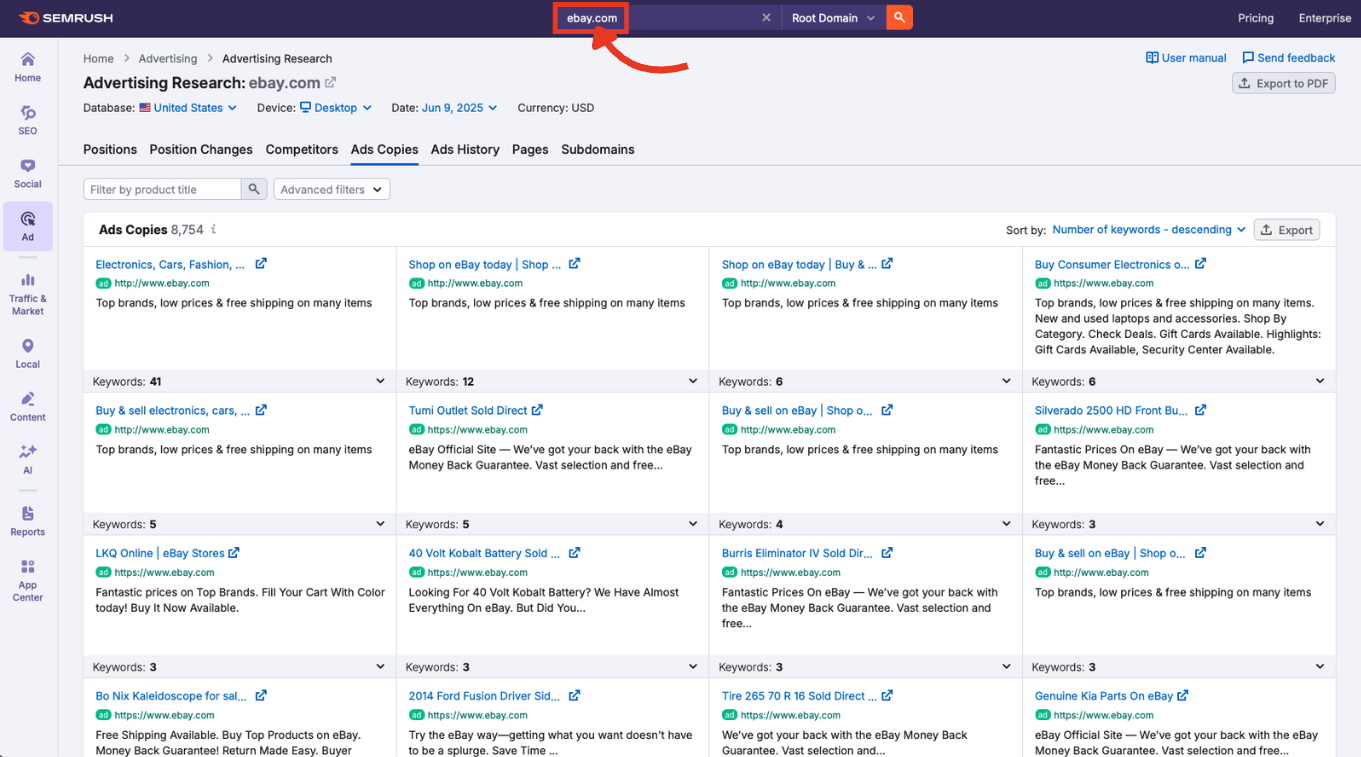The height and width of the screenshot is (757, 1361).
Task: Click the filter by product title field
Action: click(161, 189)
